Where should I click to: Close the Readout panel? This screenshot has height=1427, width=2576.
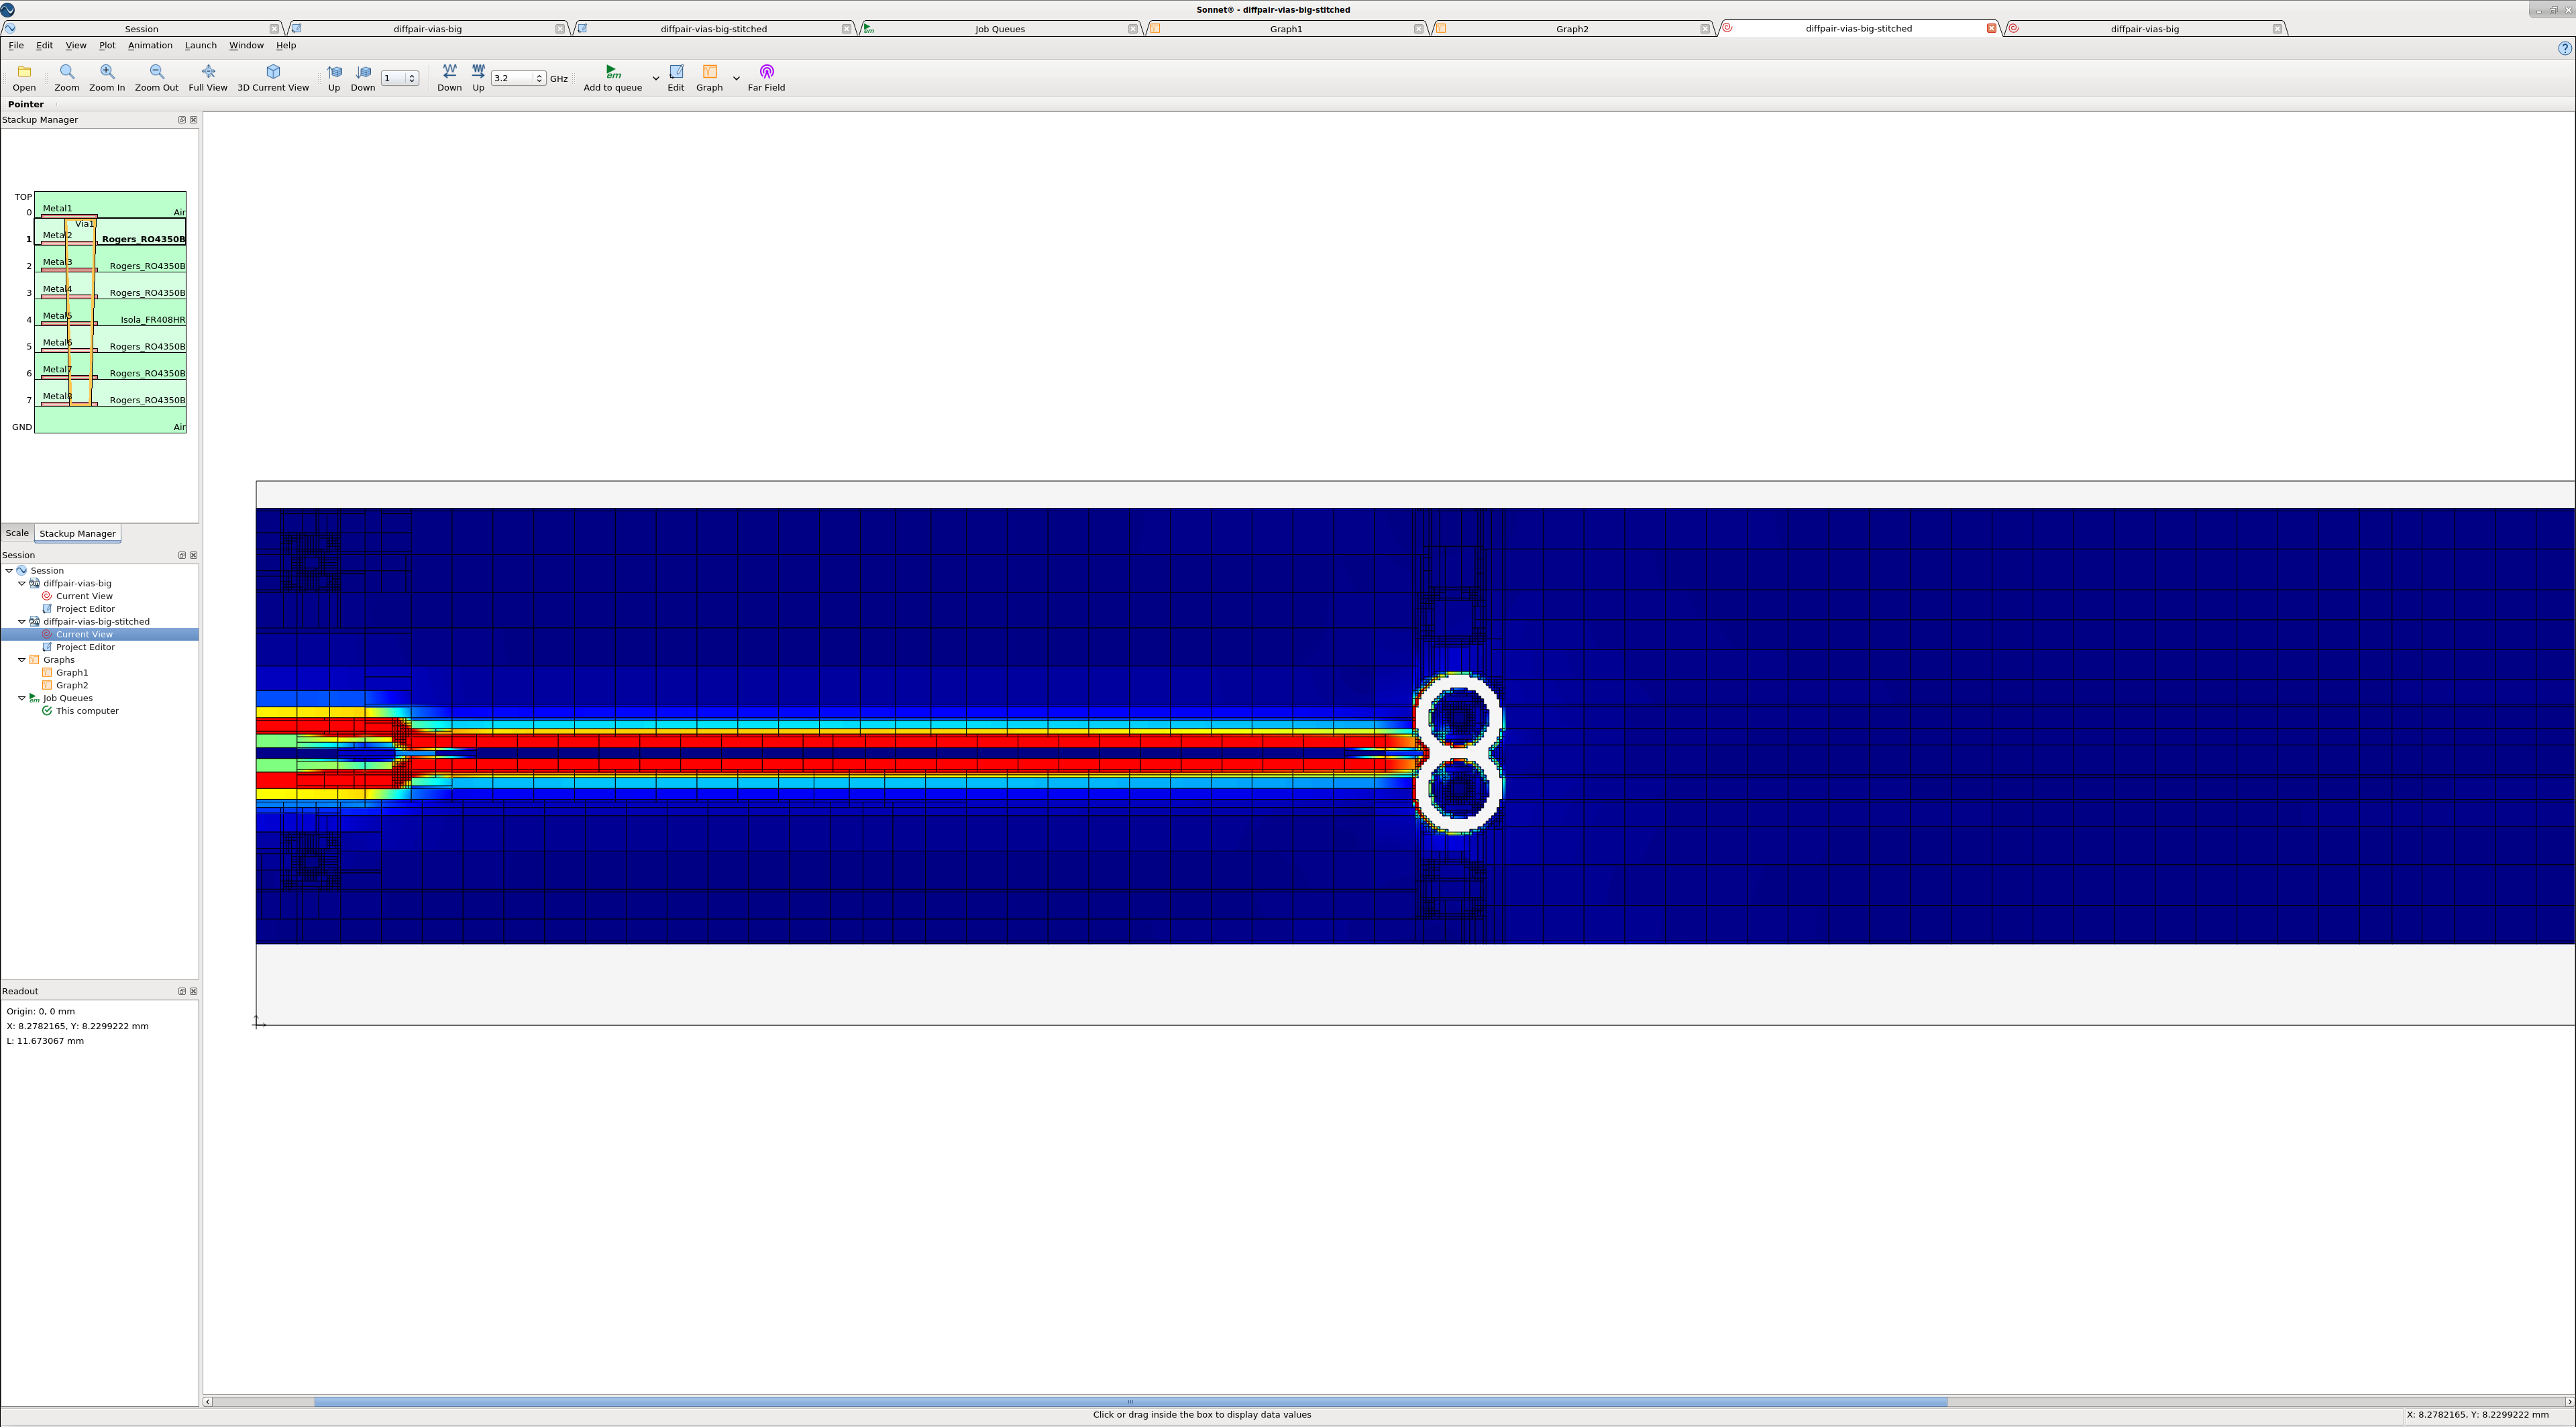click(x=194, y=991)
